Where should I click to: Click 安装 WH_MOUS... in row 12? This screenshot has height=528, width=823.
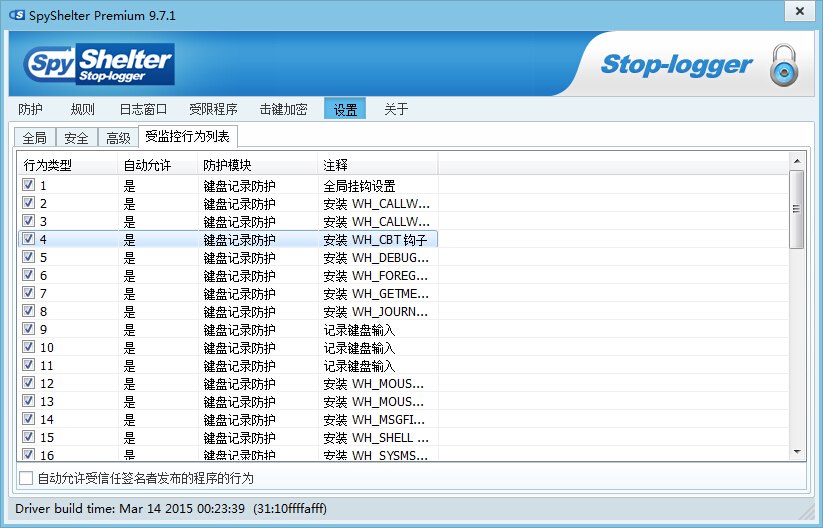point(373,384)
